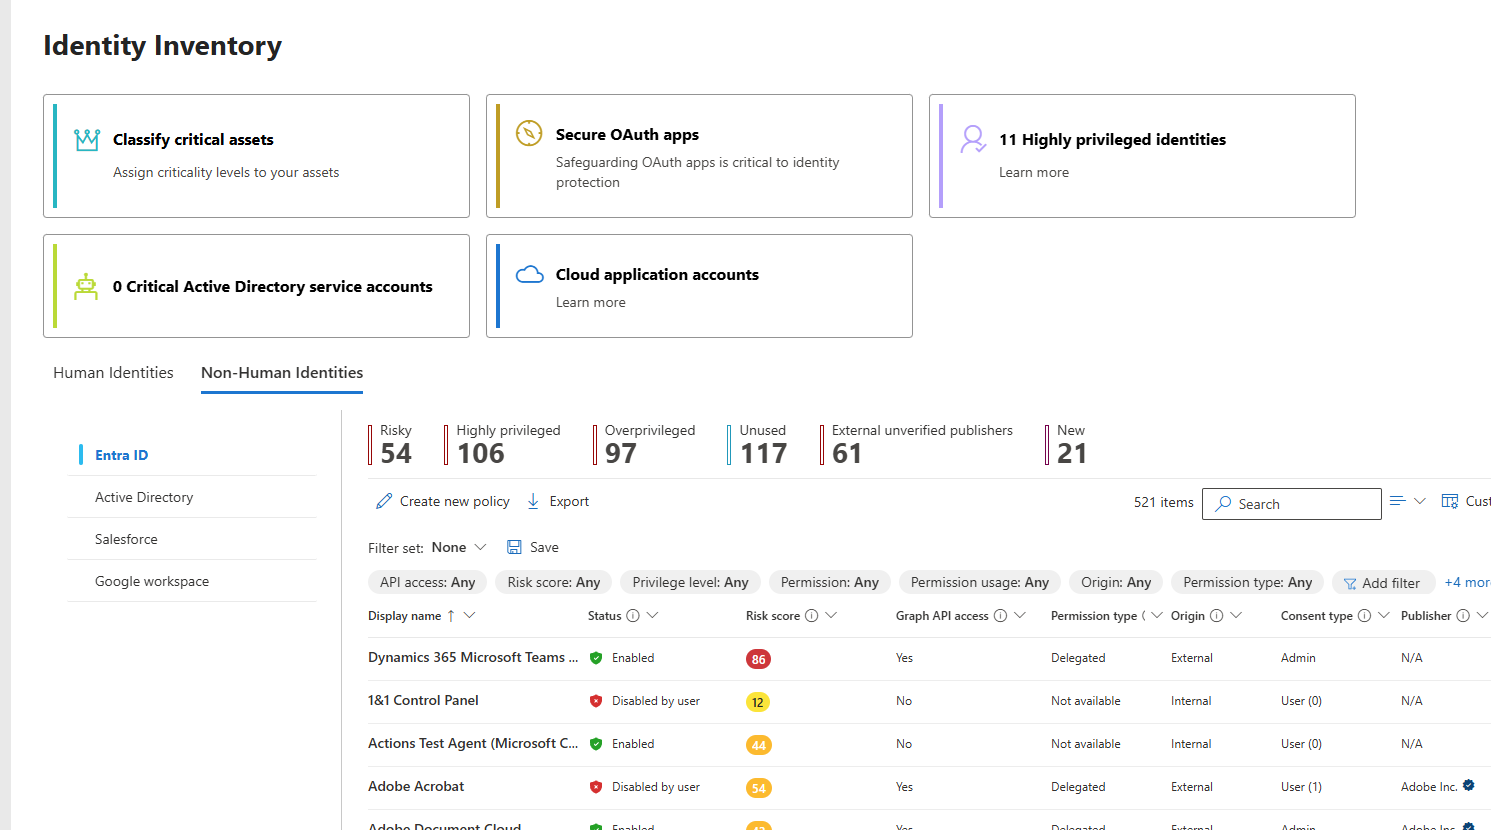
Task: Click the Secure OAuth apps compass icon
Action: pyautogui.click(x=529, y=133)
